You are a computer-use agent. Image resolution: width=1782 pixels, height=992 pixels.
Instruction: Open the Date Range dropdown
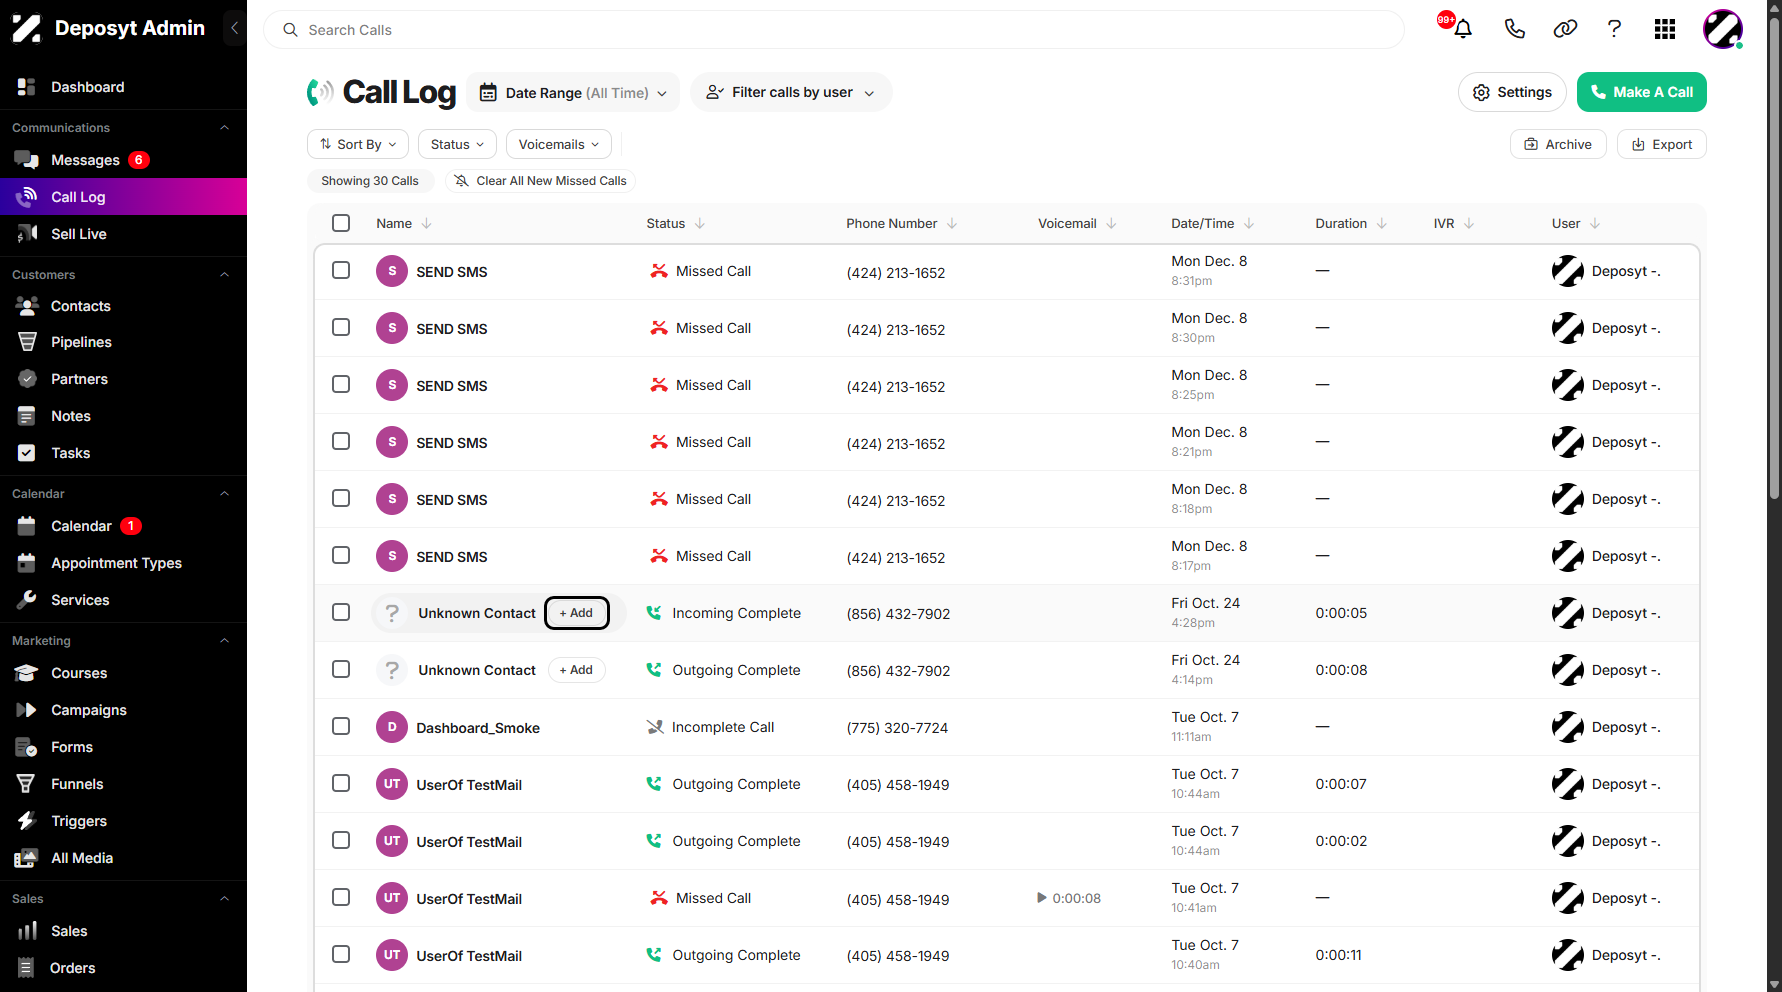pos(573,92)
